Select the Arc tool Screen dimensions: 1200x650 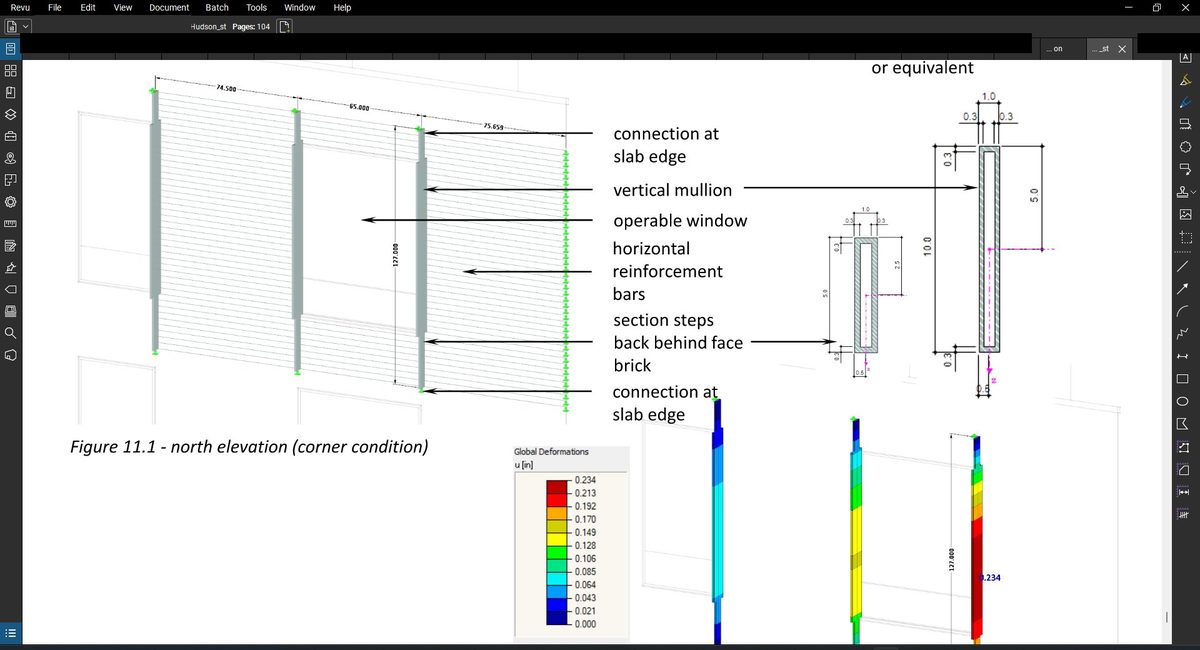1184,311
